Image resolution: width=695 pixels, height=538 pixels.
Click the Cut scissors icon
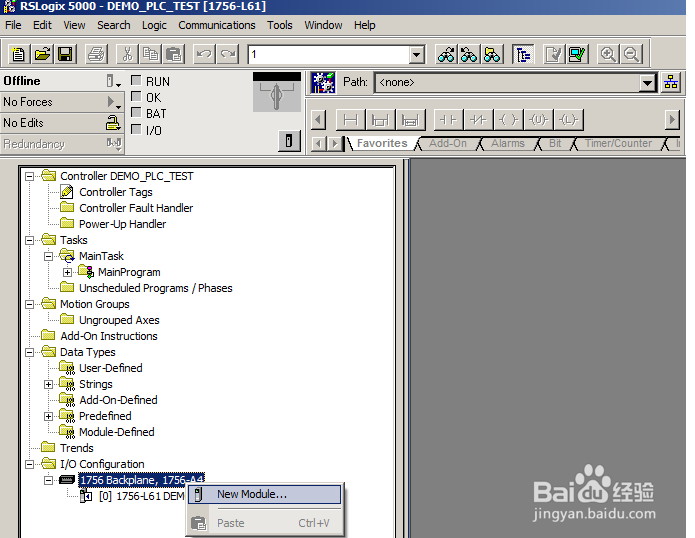127,55
